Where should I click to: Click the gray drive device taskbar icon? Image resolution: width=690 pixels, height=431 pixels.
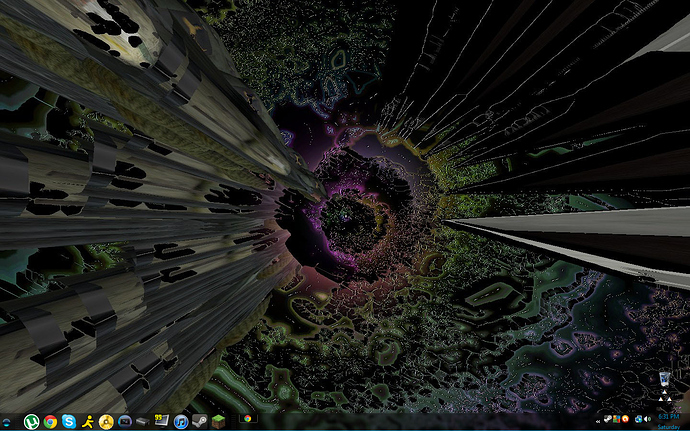pos(143,422)
